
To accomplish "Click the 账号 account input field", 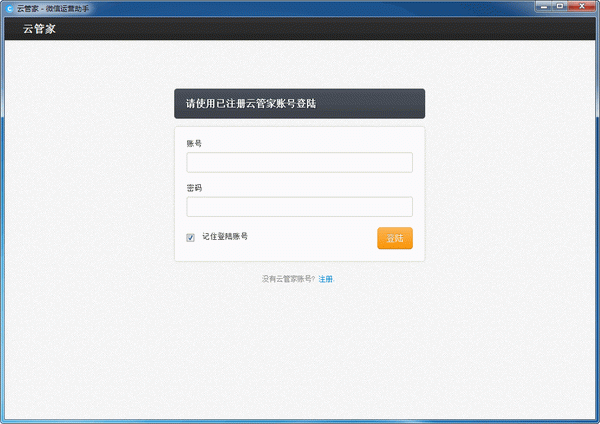I will (299, 162).
